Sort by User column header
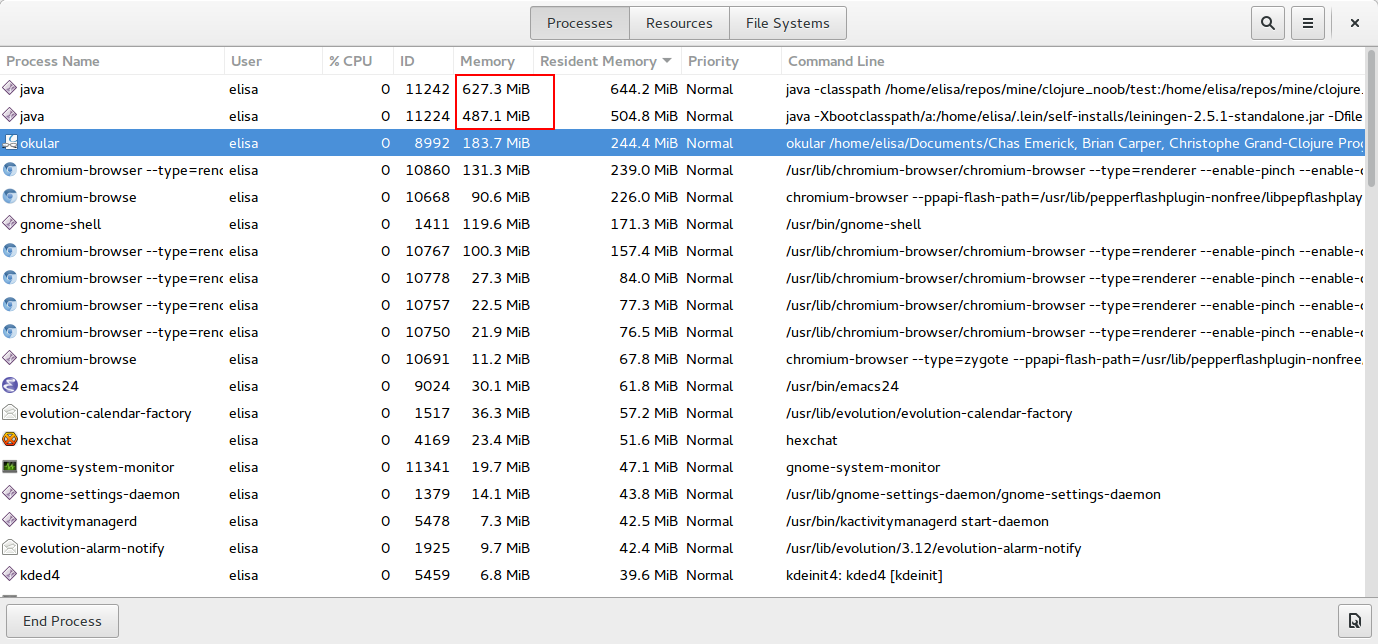The height and width of the screenshot is (644, 1378). coord(273,61)
